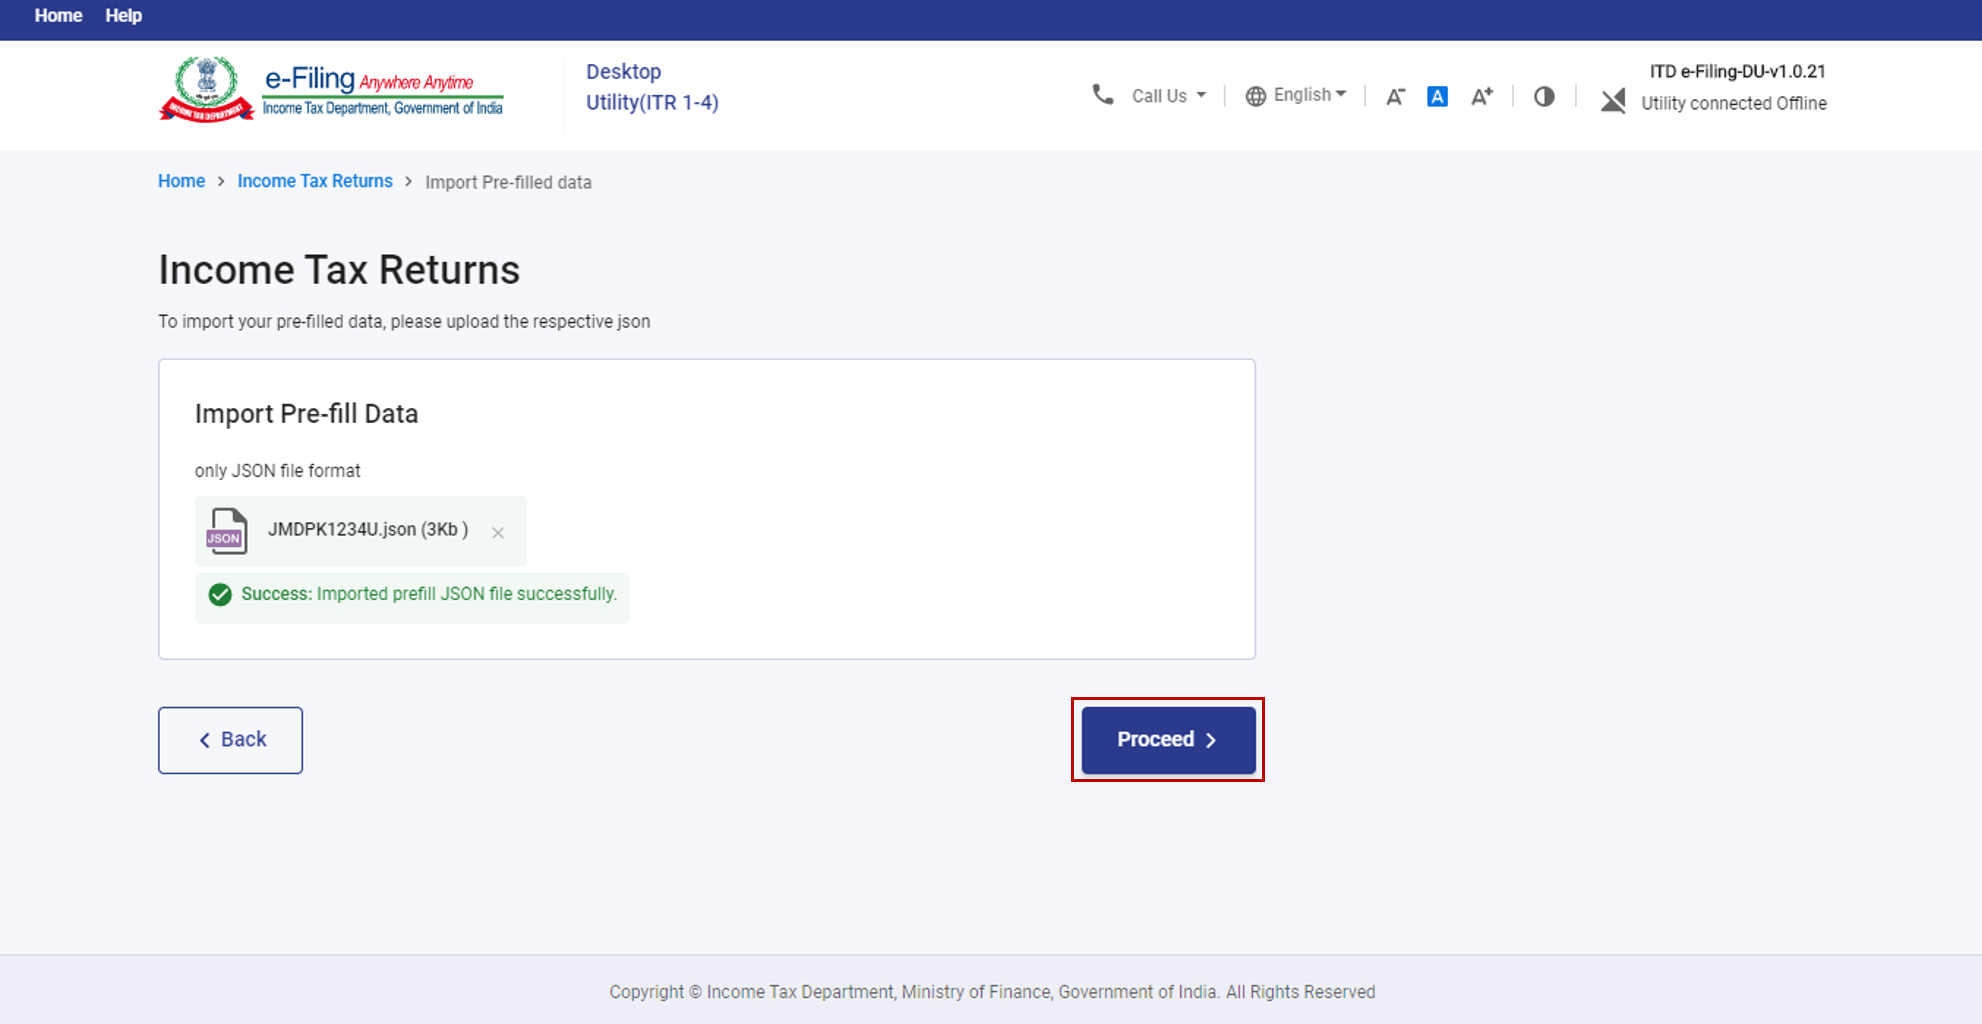Reset font size with default A icon
The image size is (1982, 1024).
coord(1437,96)
